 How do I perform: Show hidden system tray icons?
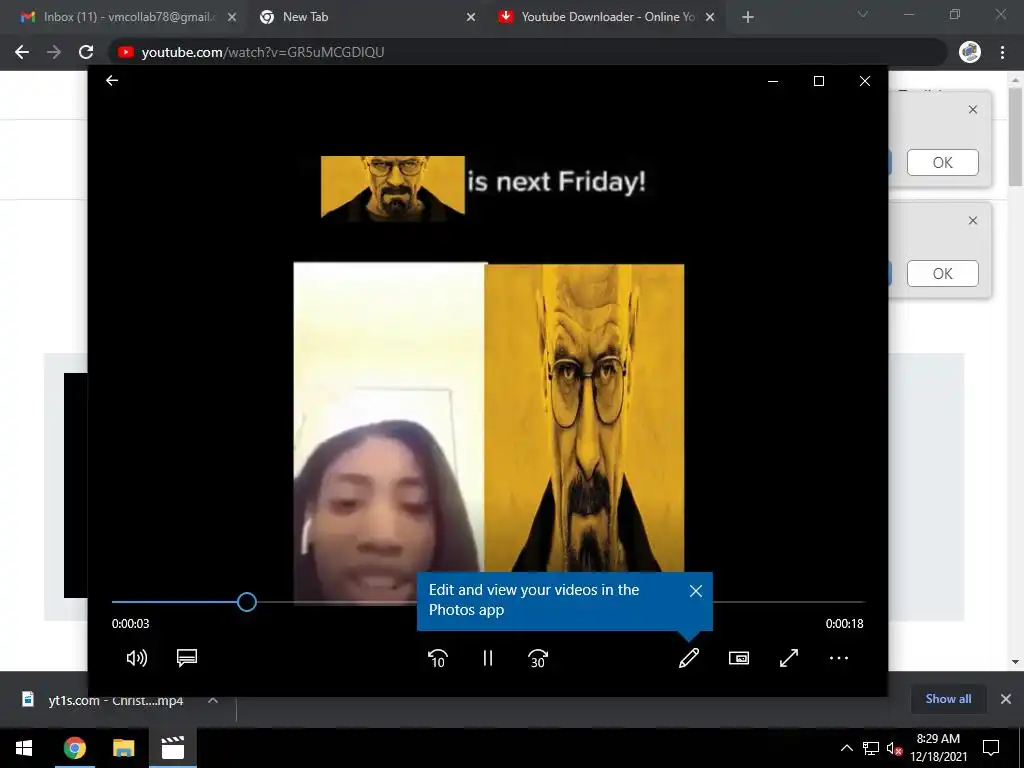click(x=846, y=748)
